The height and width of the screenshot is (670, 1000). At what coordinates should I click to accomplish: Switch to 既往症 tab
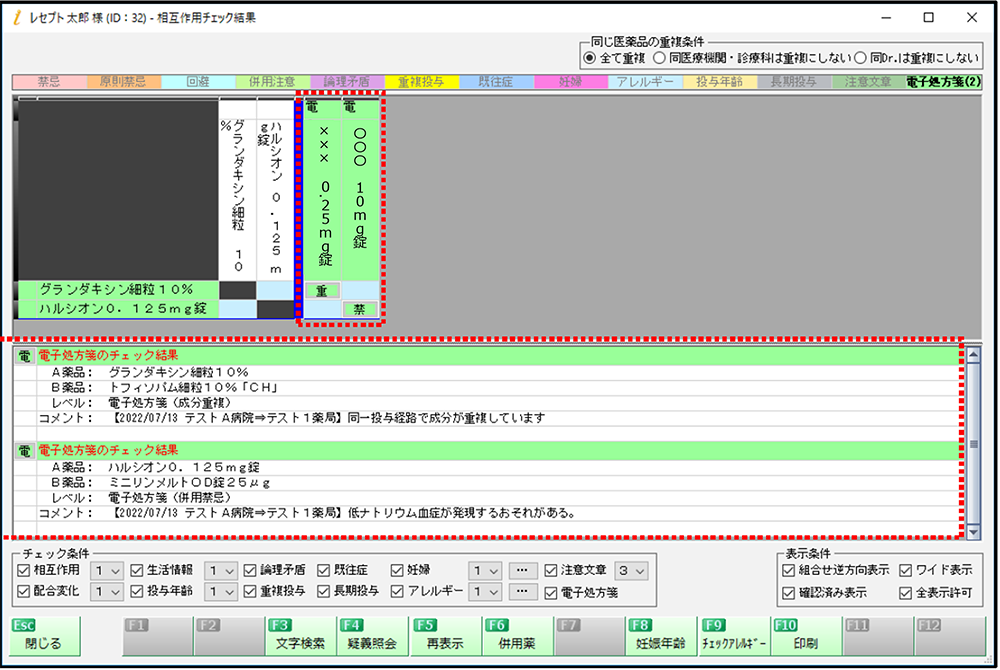tap(497, 82)
